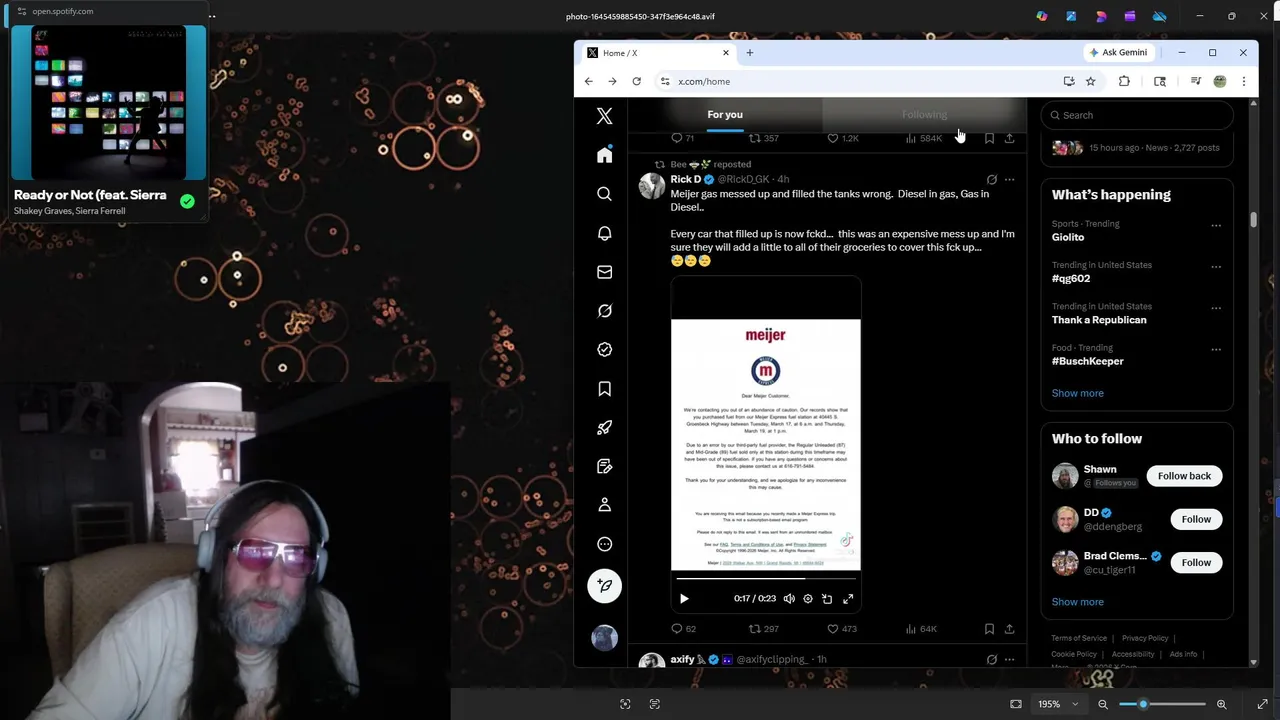Like the top post showing 1.2K likes
The height and width of the screenshot is (720, 1280).
[842, 138]
